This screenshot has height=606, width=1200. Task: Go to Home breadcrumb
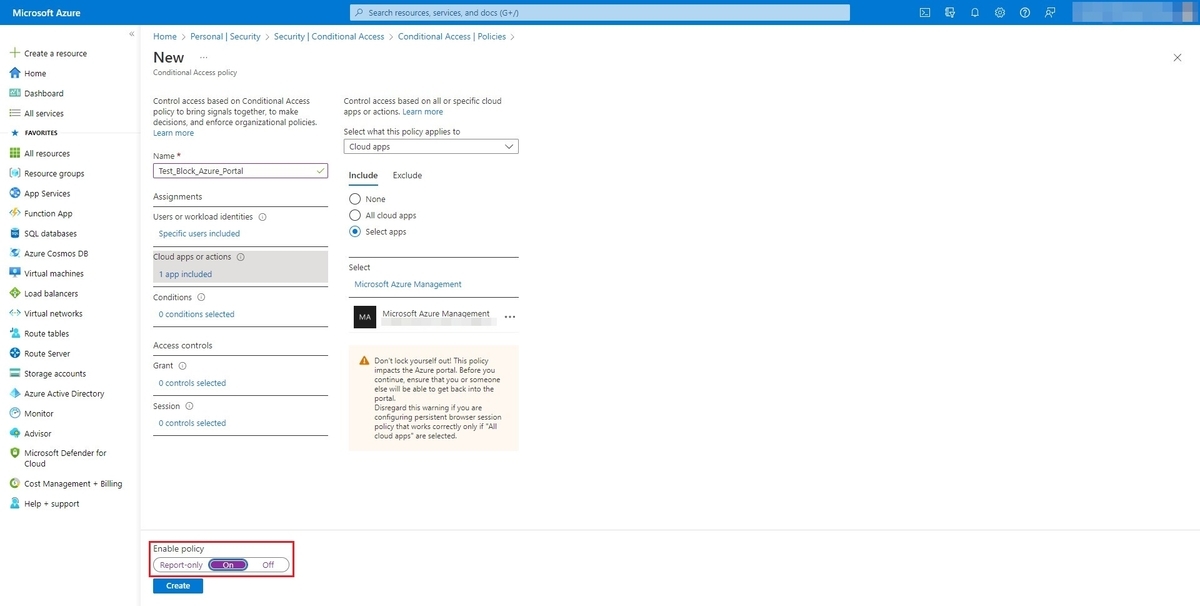[165, 36]
